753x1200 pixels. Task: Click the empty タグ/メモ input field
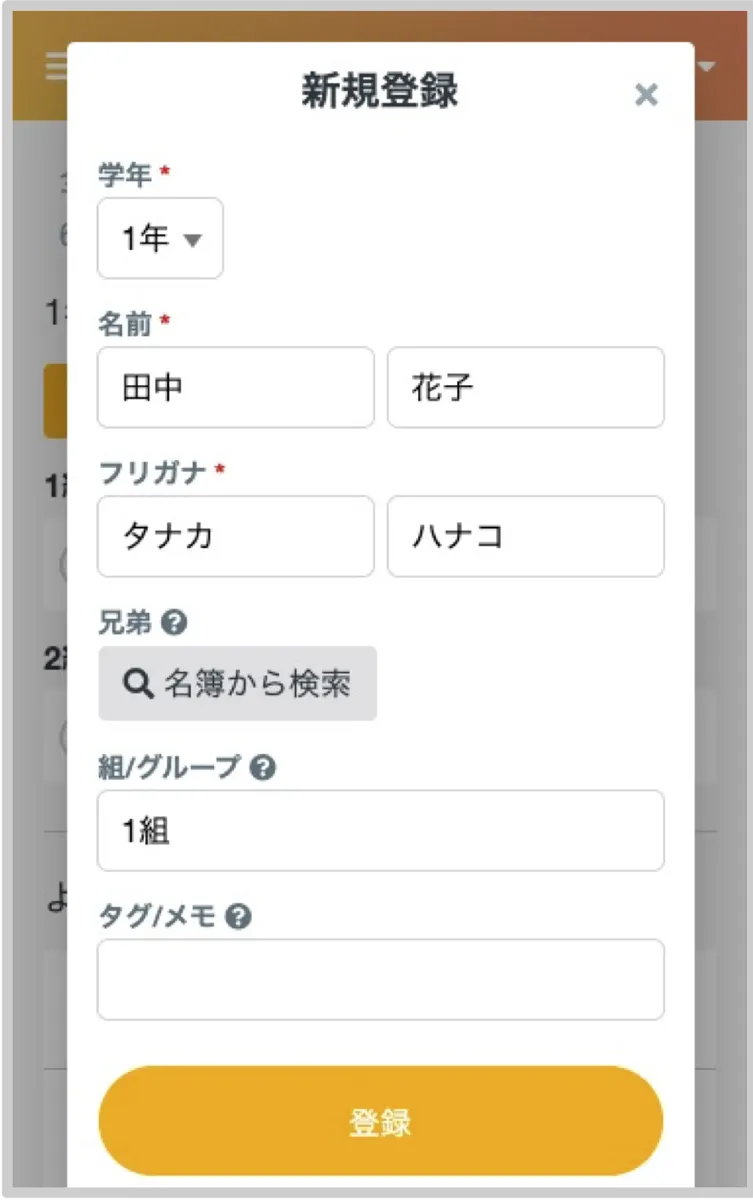pos(380,979)
